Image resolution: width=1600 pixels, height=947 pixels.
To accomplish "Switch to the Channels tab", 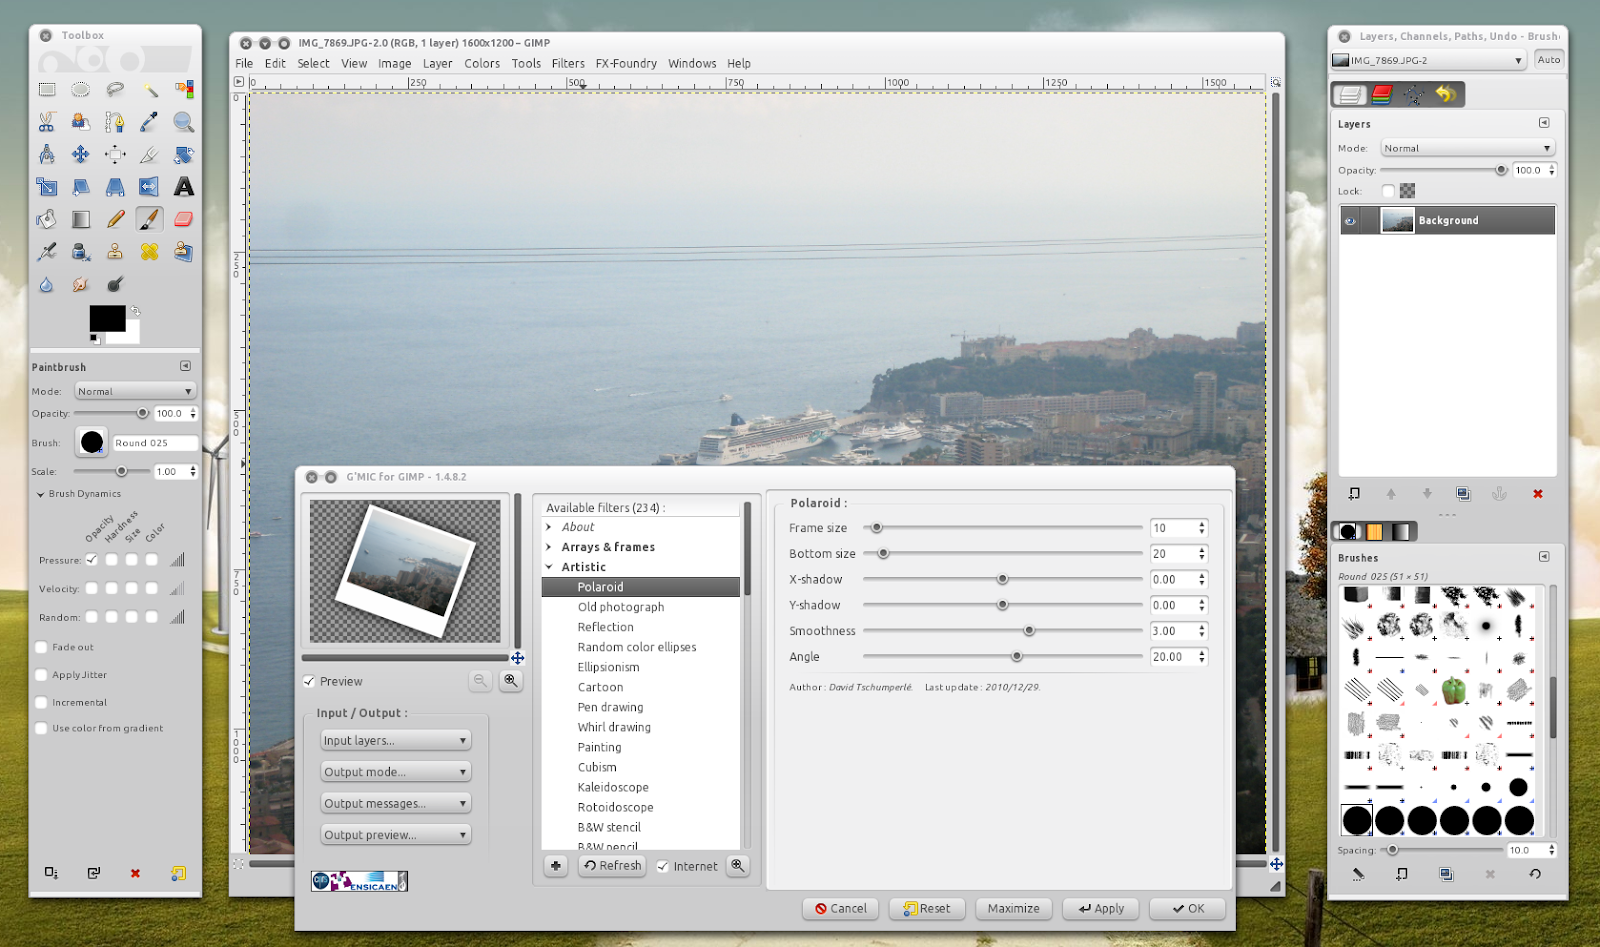I will [1382, 95].
